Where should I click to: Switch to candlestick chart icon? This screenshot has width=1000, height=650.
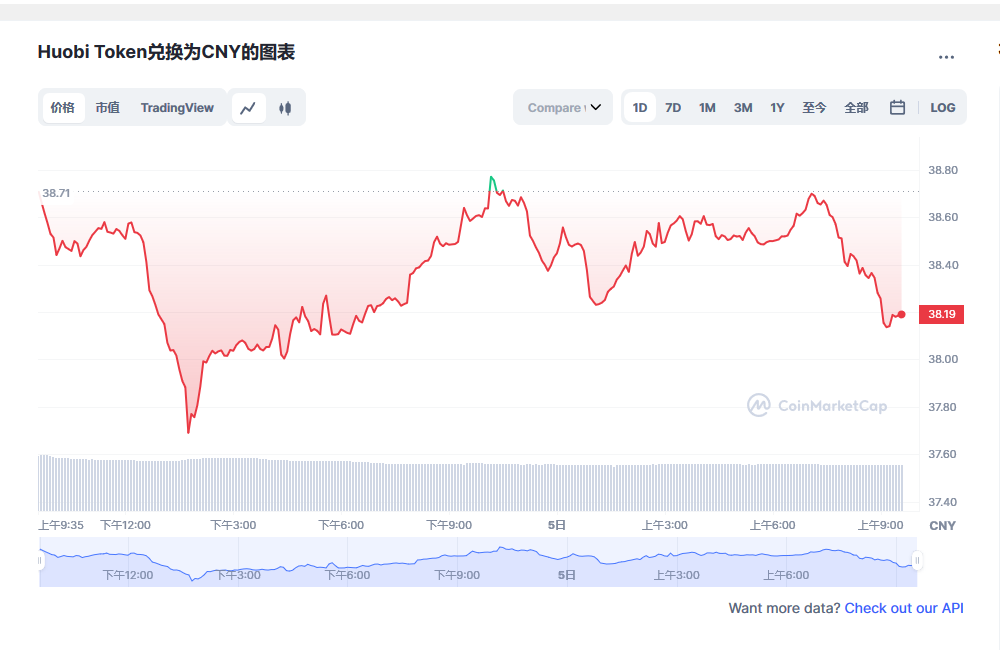pos(285,108)
